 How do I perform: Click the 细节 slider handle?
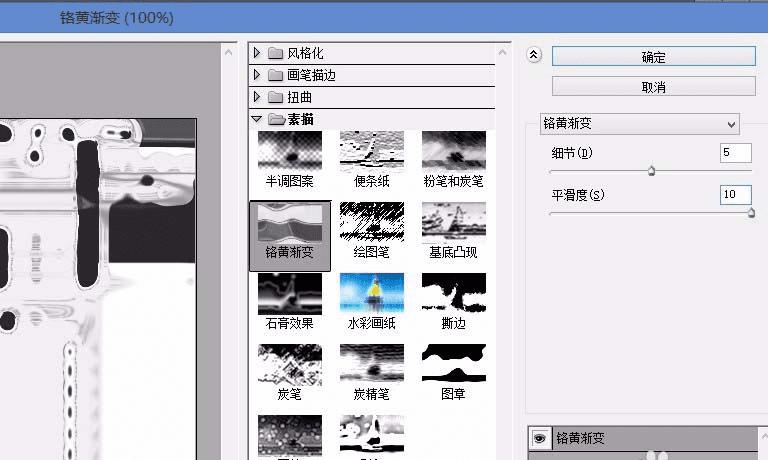[x=651, y=171]
